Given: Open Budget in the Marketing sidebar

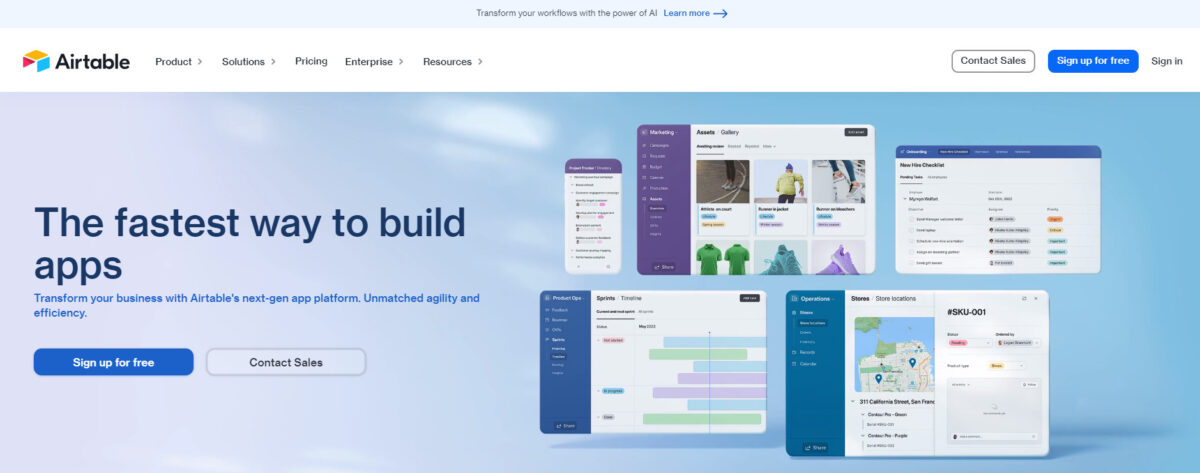Looking at the screenshot, I should (x=657, y=167).
